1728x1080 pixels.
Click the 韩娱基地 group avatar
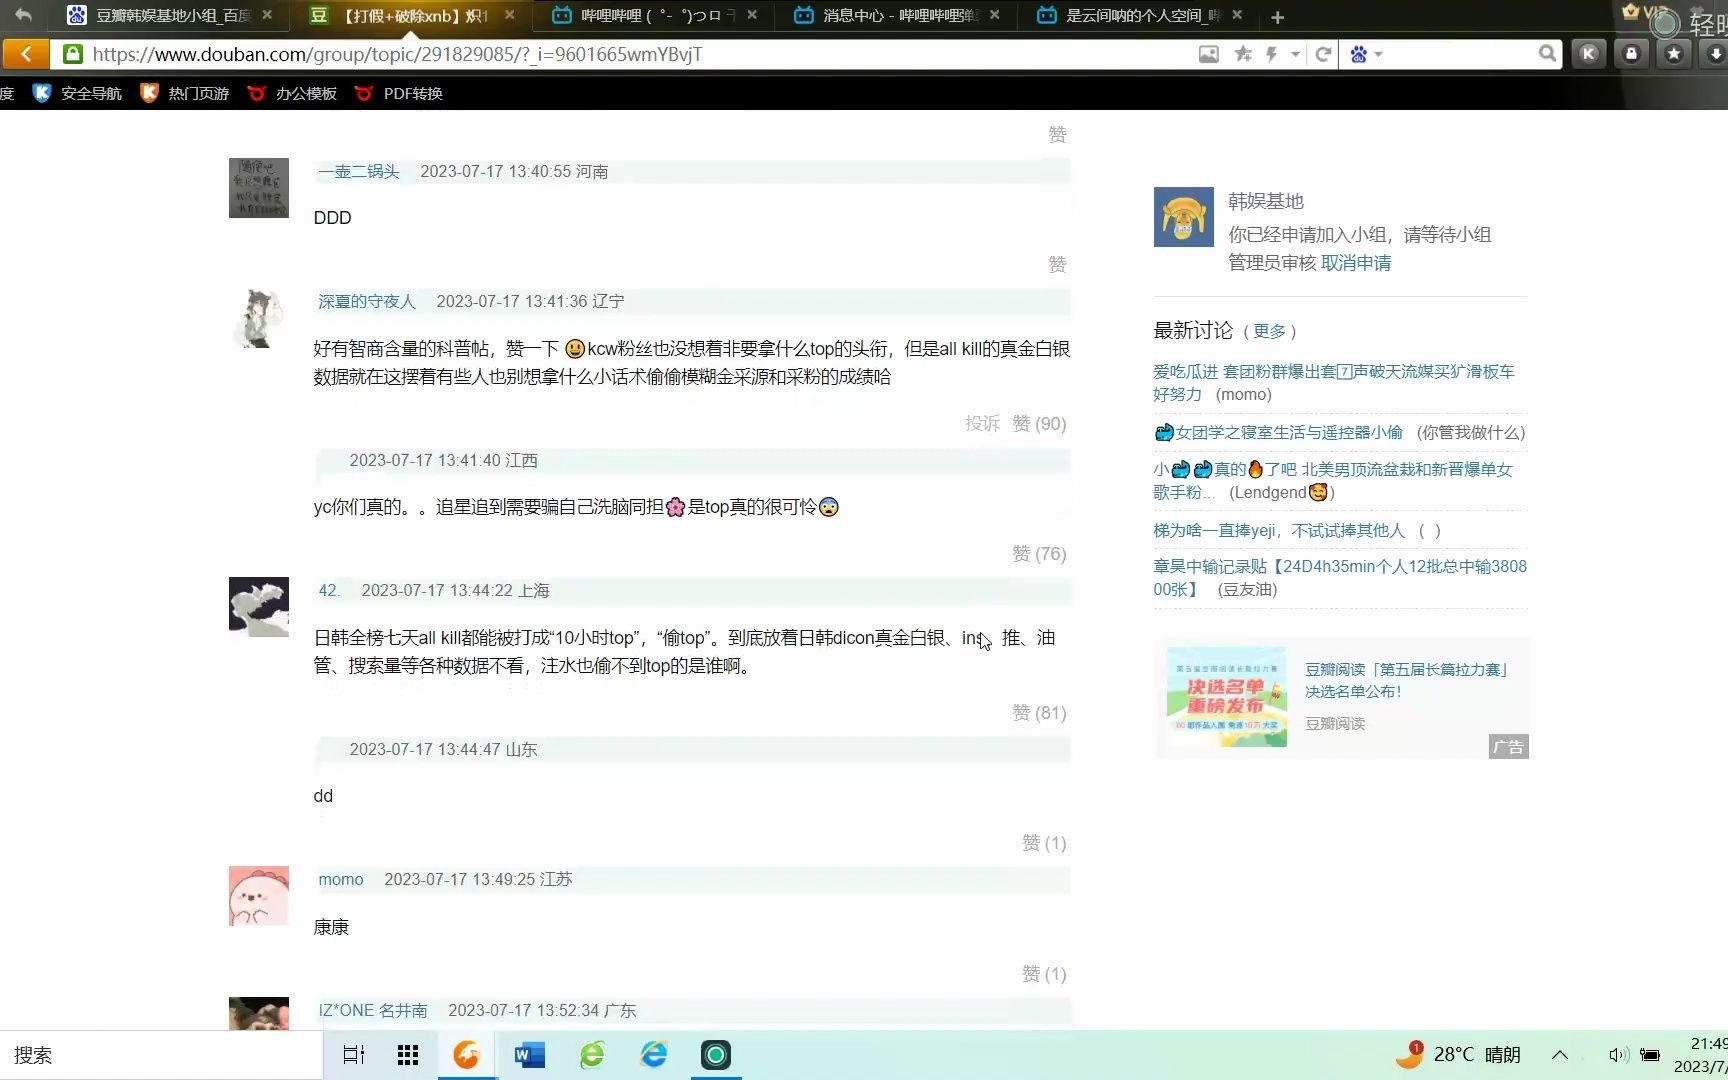coord(1183,217)
